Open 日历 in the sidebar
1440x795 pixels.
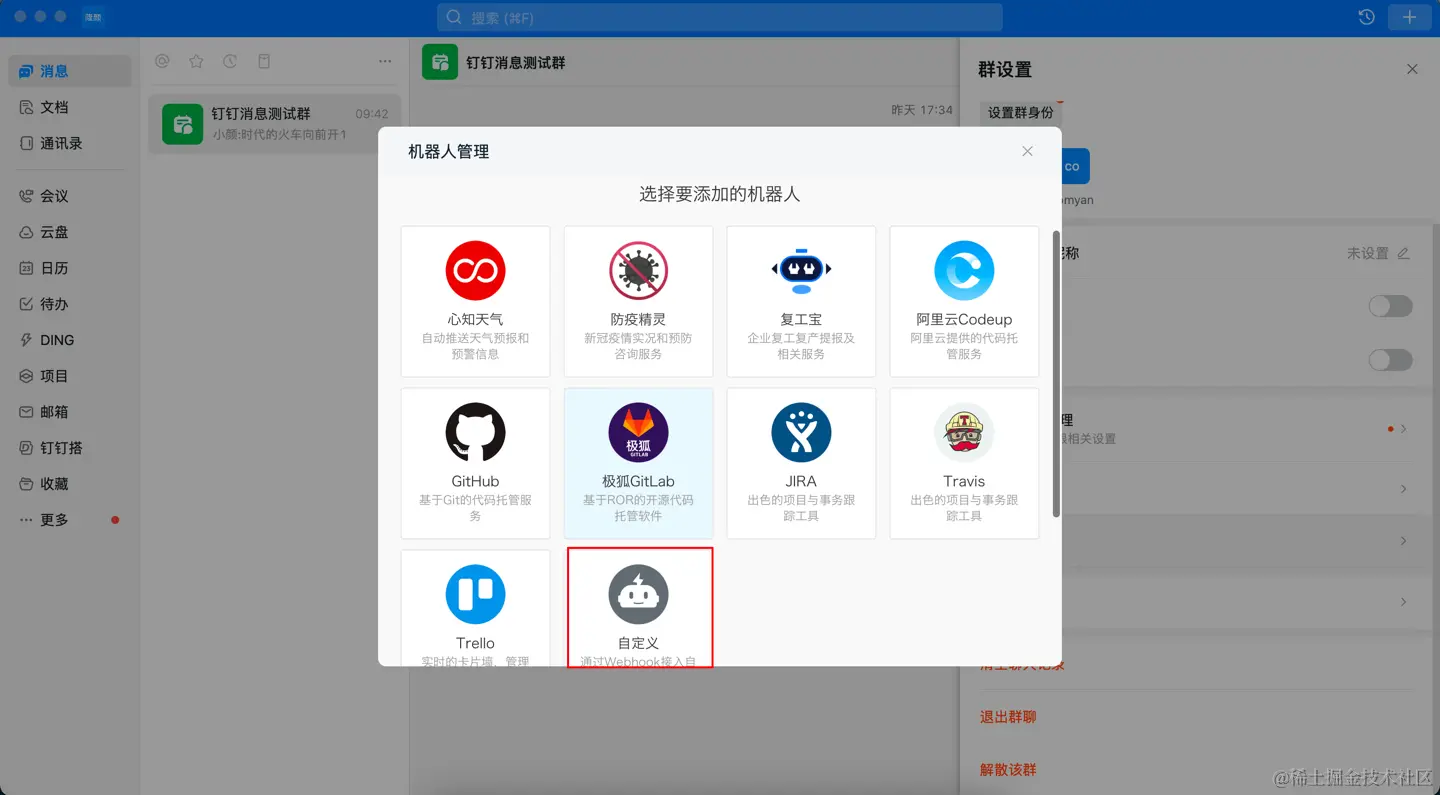70,268
